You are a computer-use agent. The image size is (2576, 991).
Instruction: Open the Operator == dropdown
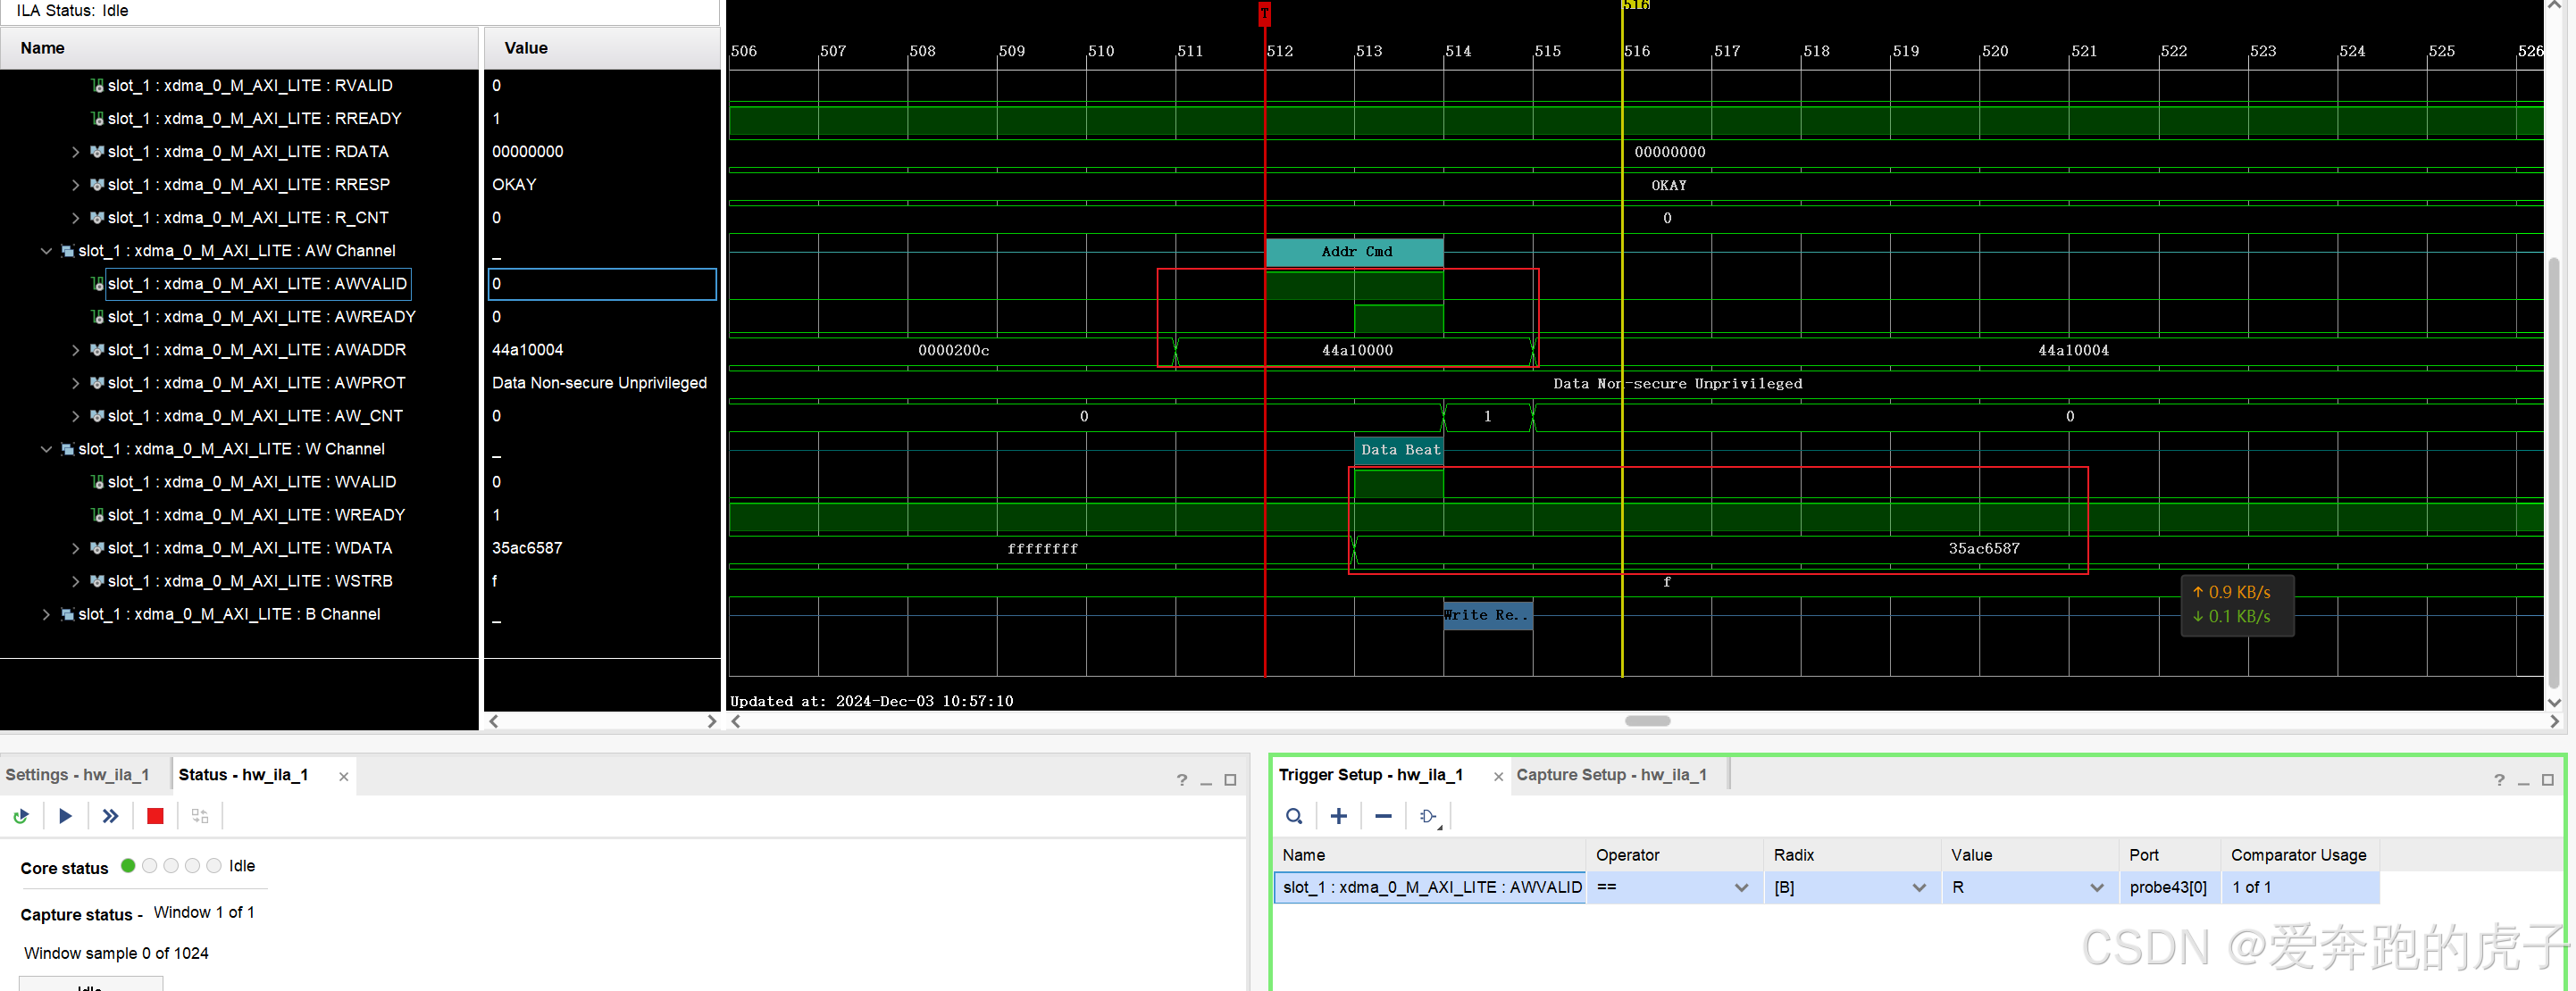[x=1741, y=887]
